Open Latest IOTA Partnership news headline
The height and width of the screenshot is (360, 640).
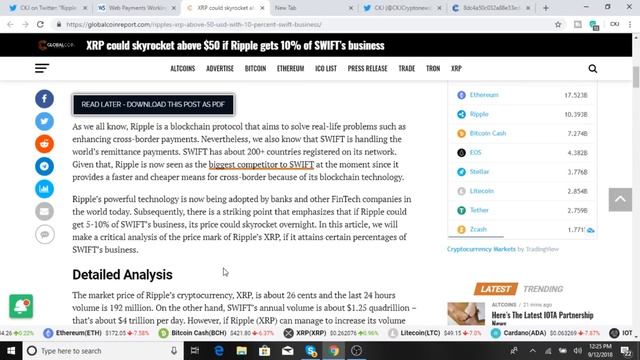tap(542, 318)
